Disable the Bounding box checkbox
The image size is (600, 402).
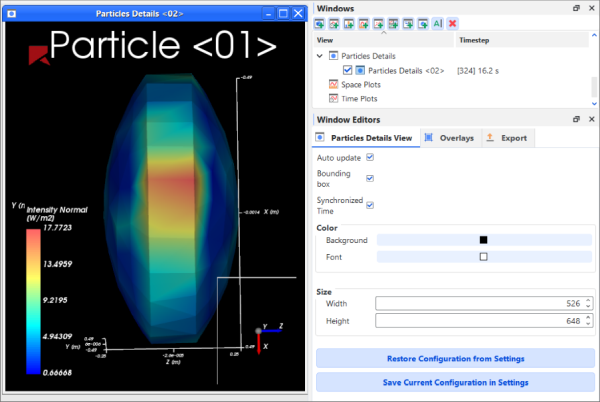pyautogui.click(x=370, y=179)
